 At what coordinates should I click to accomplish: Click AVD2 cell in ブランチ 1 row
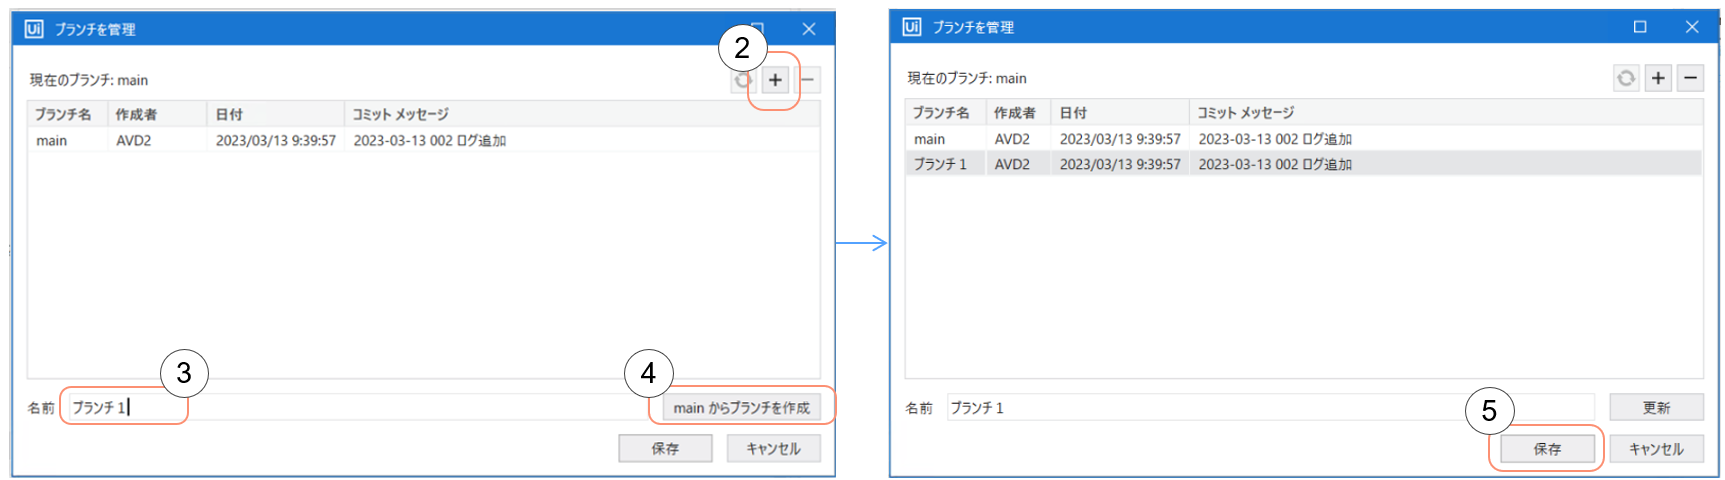click(x=1012, y=164)
